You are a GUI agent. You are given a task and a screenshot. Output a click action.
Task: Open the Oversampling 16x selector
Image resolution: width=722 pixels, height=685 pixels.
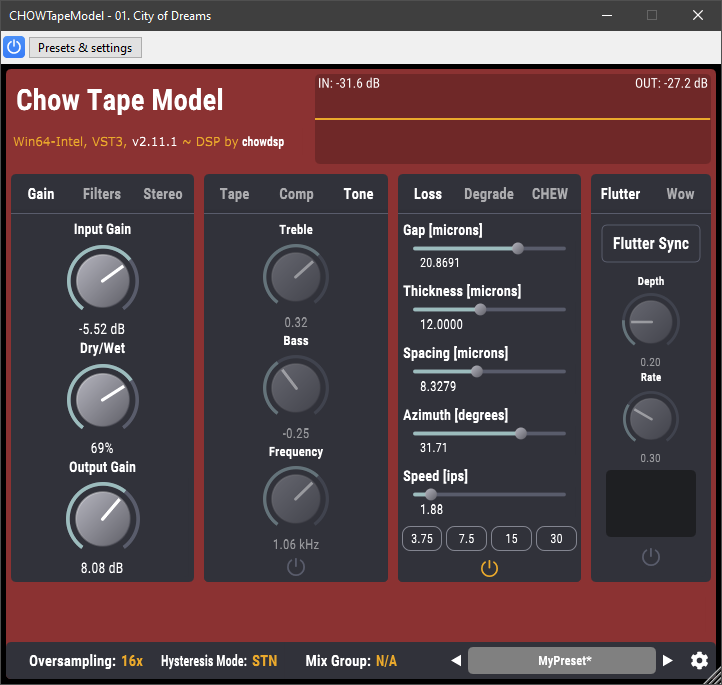pos(86,661)
